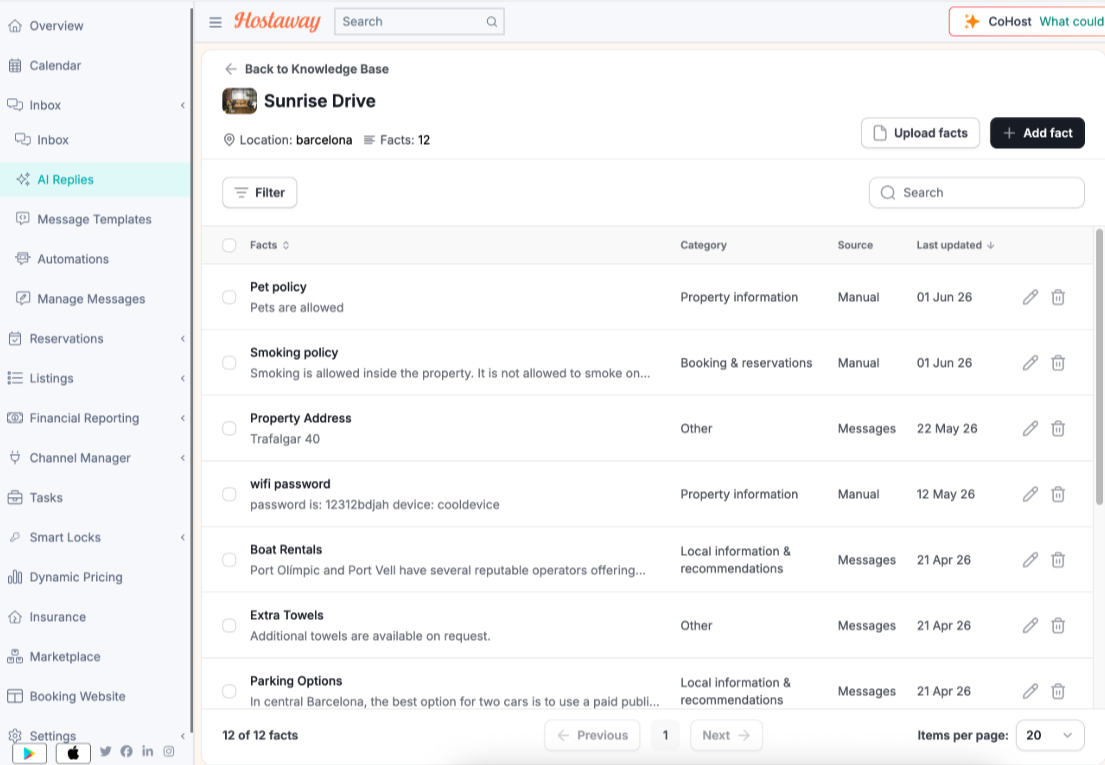Viewport: 1105px width, 765px height.
Task: Collapse the Inbox sidebar group
Action: click(x=183, y=105)
